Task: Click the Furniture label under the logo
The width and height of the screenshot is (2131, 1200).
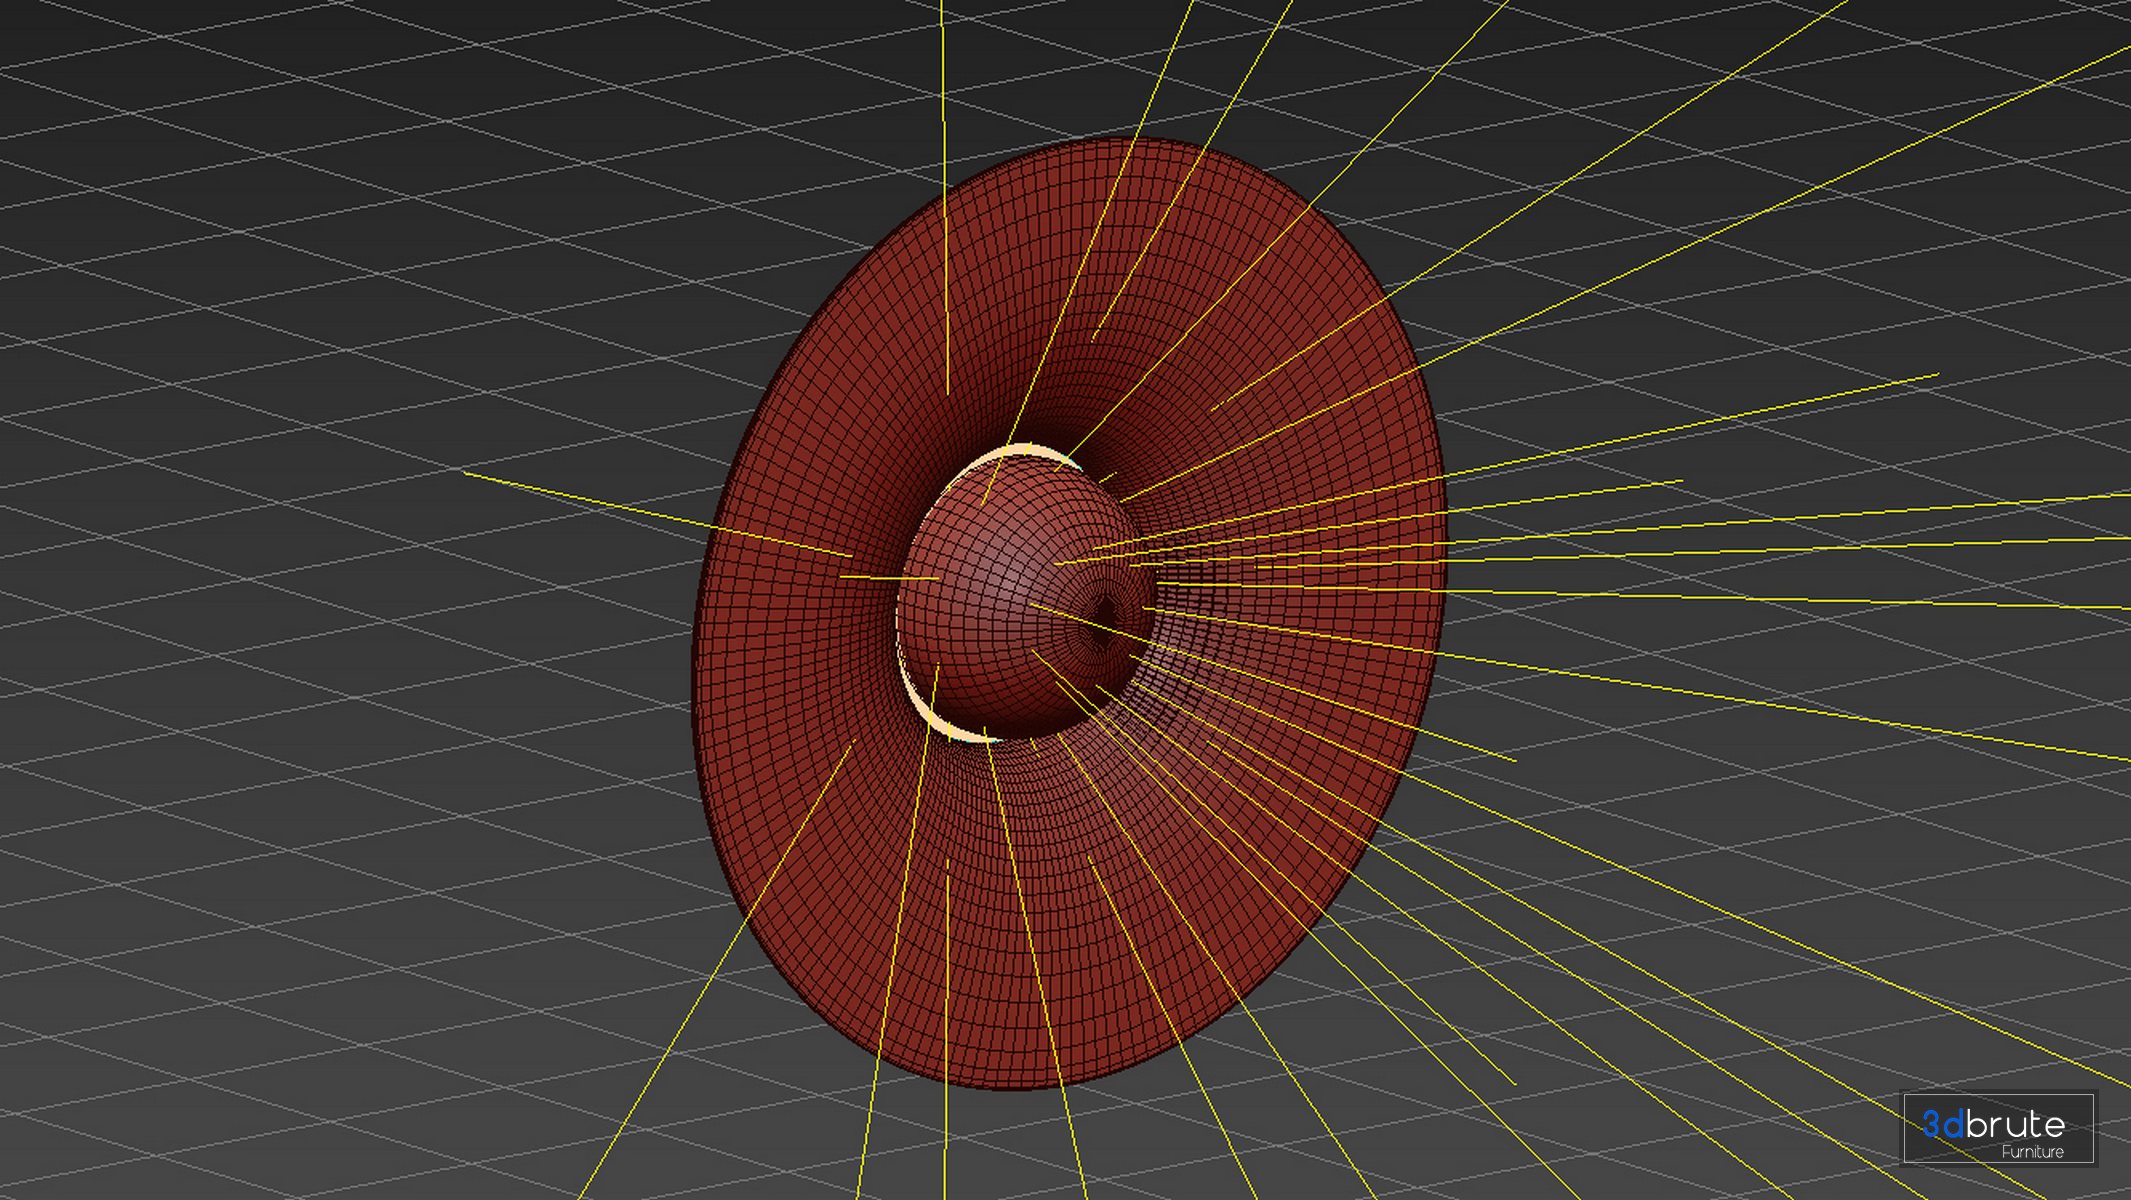Action: (2032, 1152)
